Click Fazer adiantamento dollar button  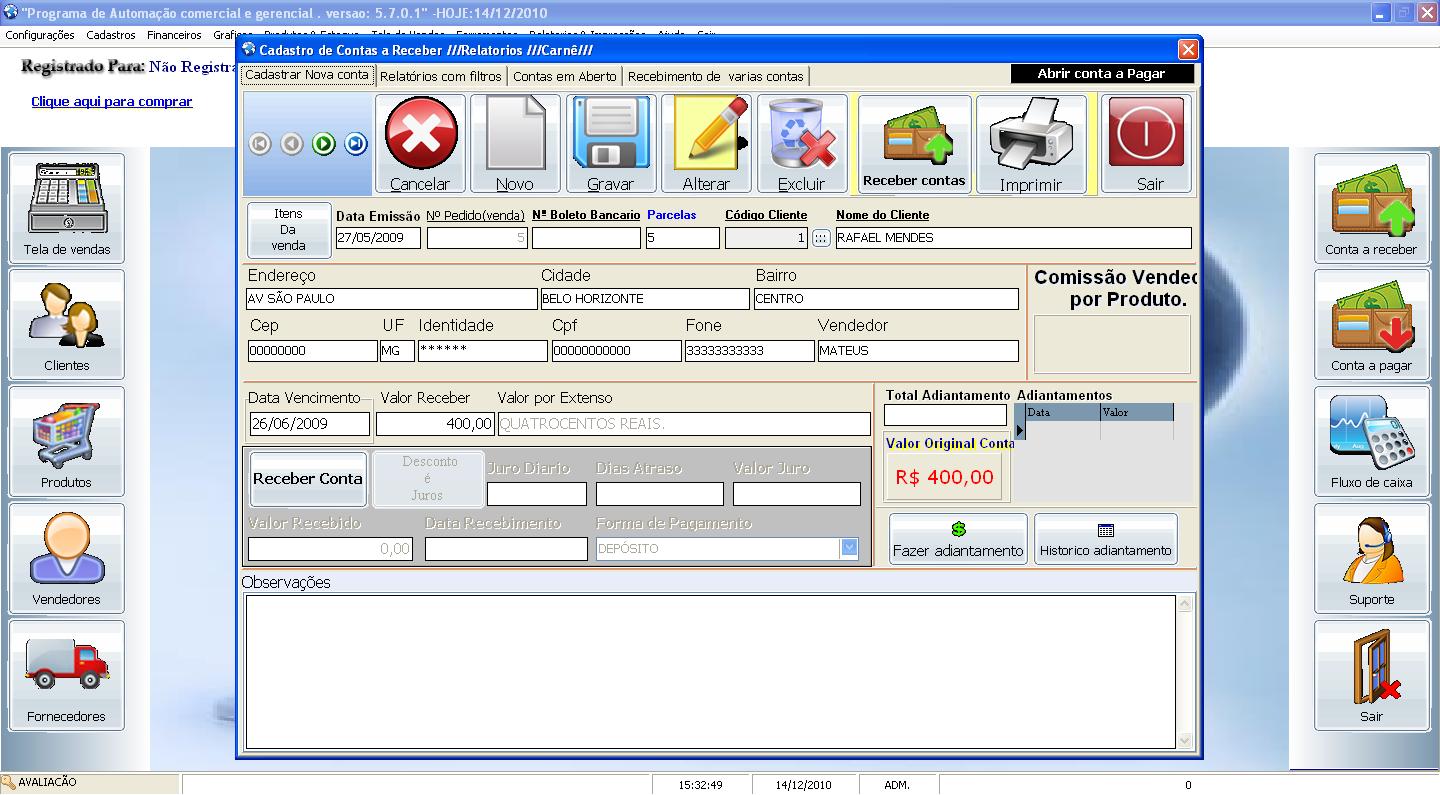(958, 540)
